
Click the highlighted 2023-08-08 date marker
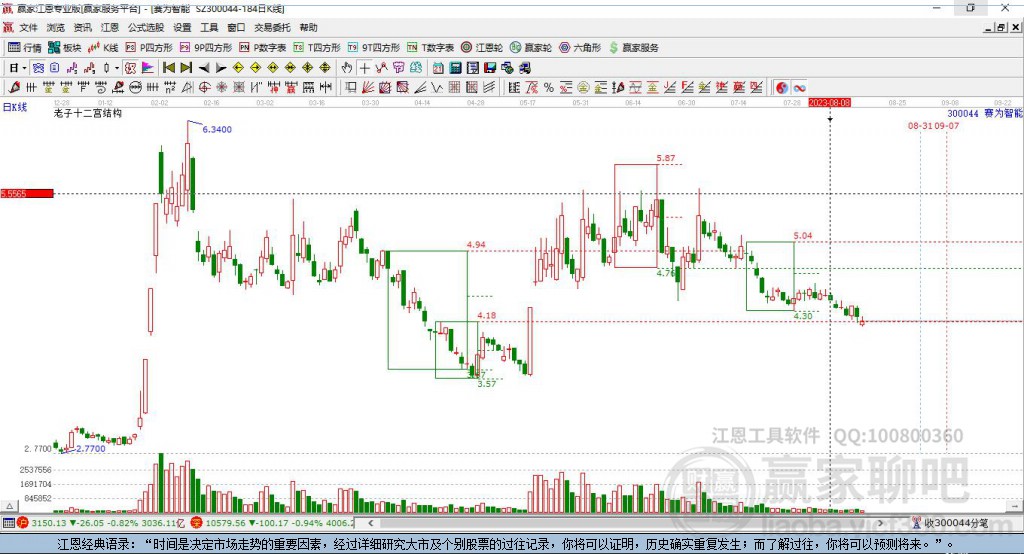(x=829, y=102)
